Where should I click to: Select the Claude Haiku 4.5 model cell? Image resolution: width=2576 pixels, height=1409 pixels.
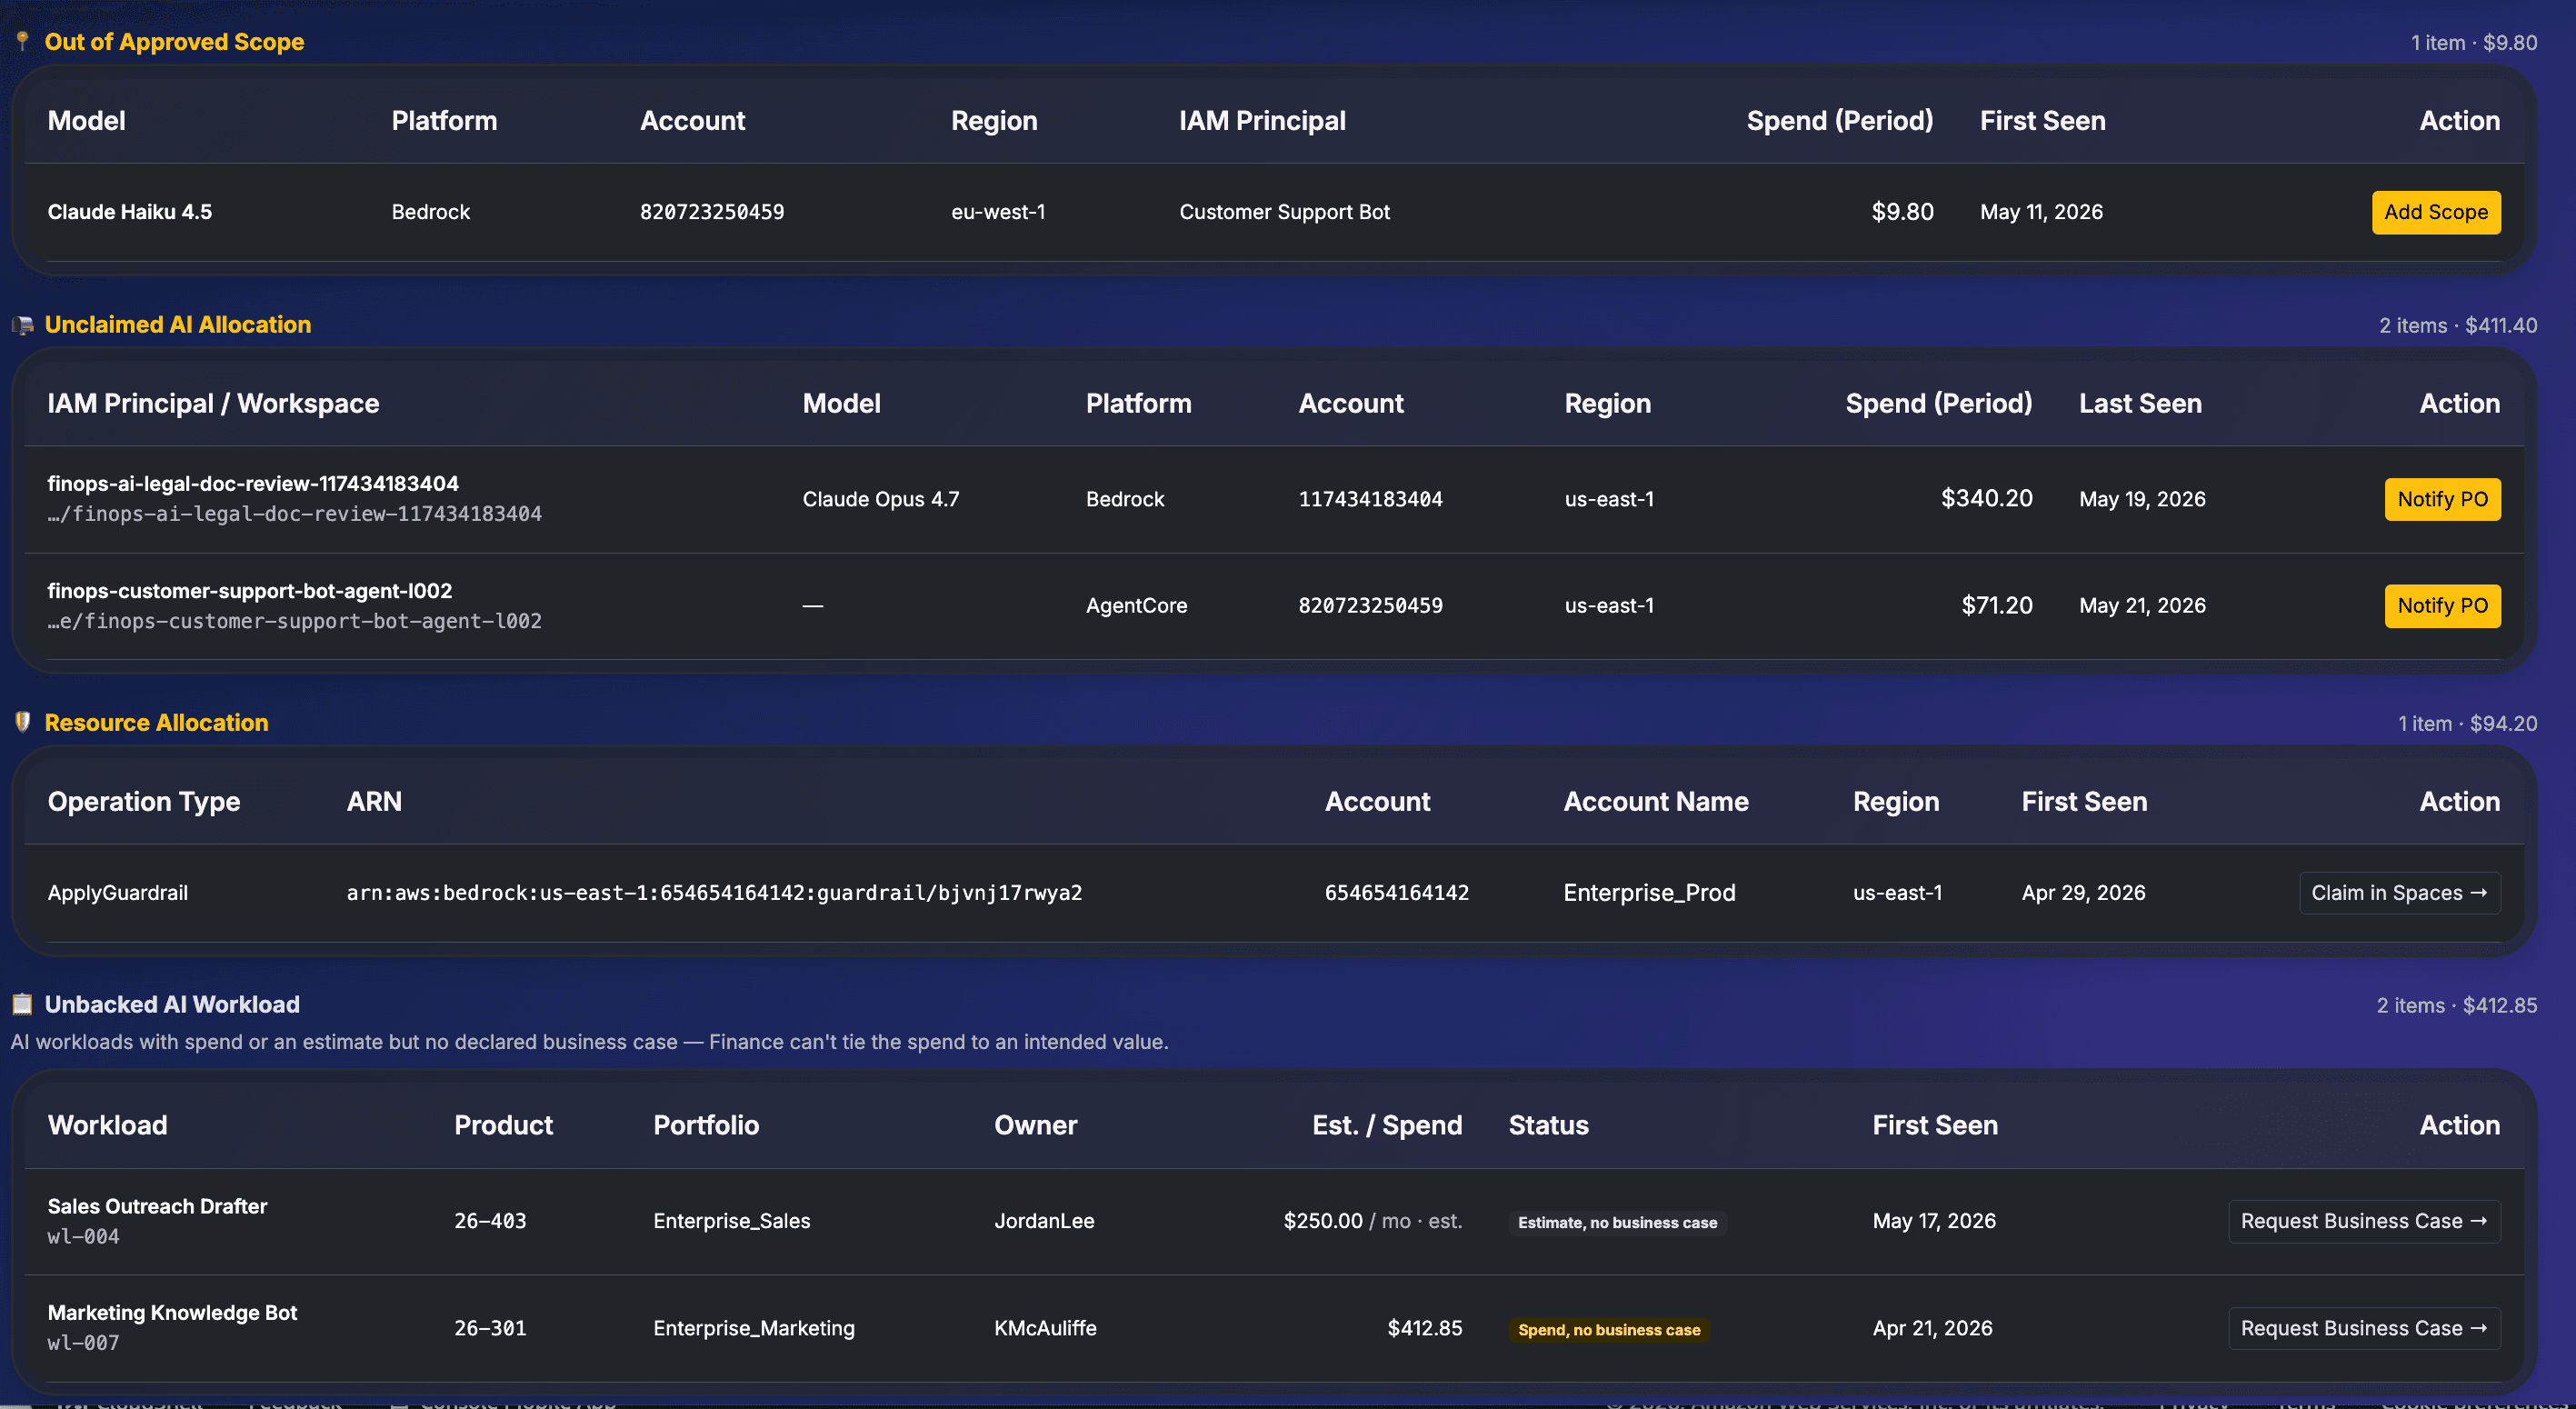[130, 212]
